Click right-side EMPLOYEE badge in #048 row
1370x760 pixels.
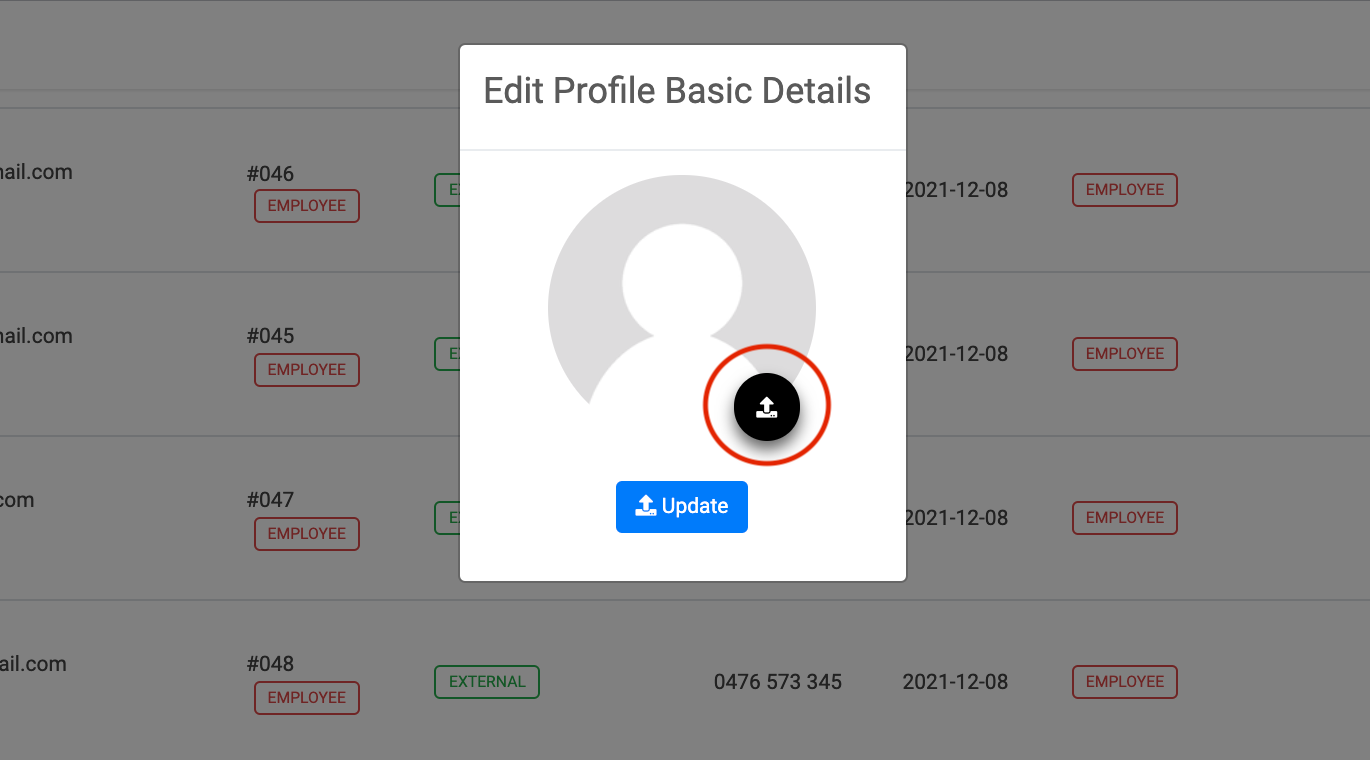pyautogui.click(x=1125, y=682)
